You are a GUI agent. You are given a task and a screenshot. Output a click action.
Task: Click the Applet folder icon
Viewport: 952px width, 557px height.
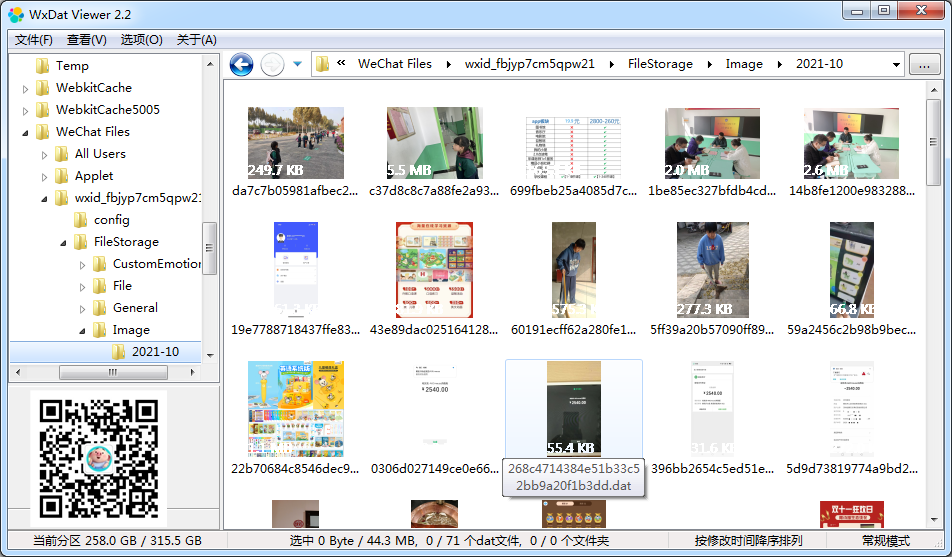(61, 176)
